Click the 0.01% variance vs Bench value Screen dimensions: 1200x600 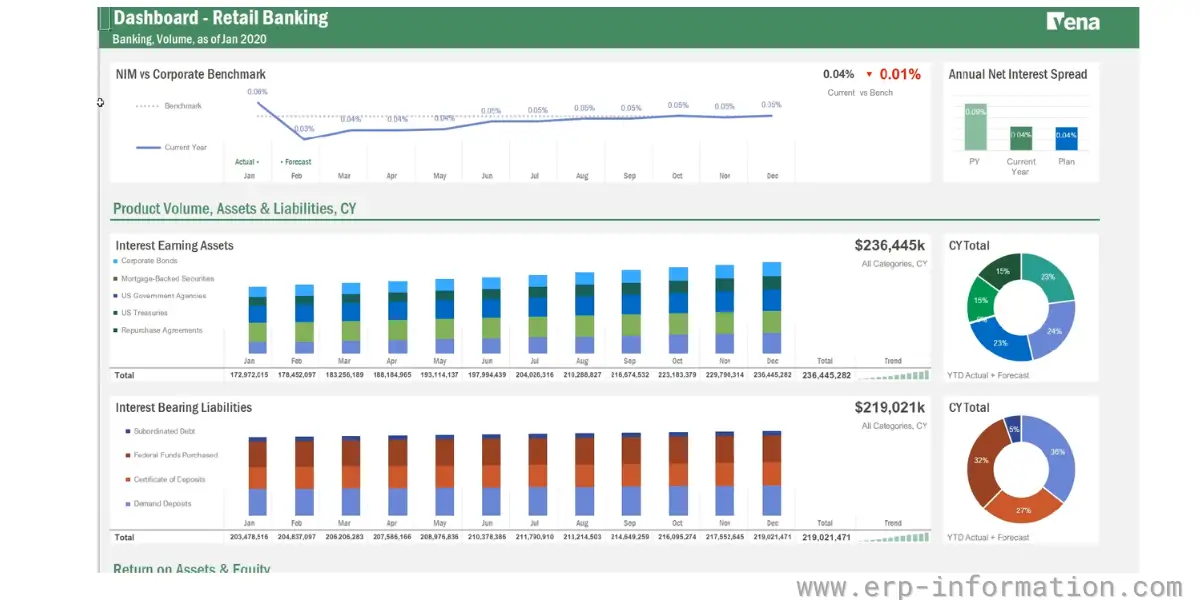pos(900,74)
